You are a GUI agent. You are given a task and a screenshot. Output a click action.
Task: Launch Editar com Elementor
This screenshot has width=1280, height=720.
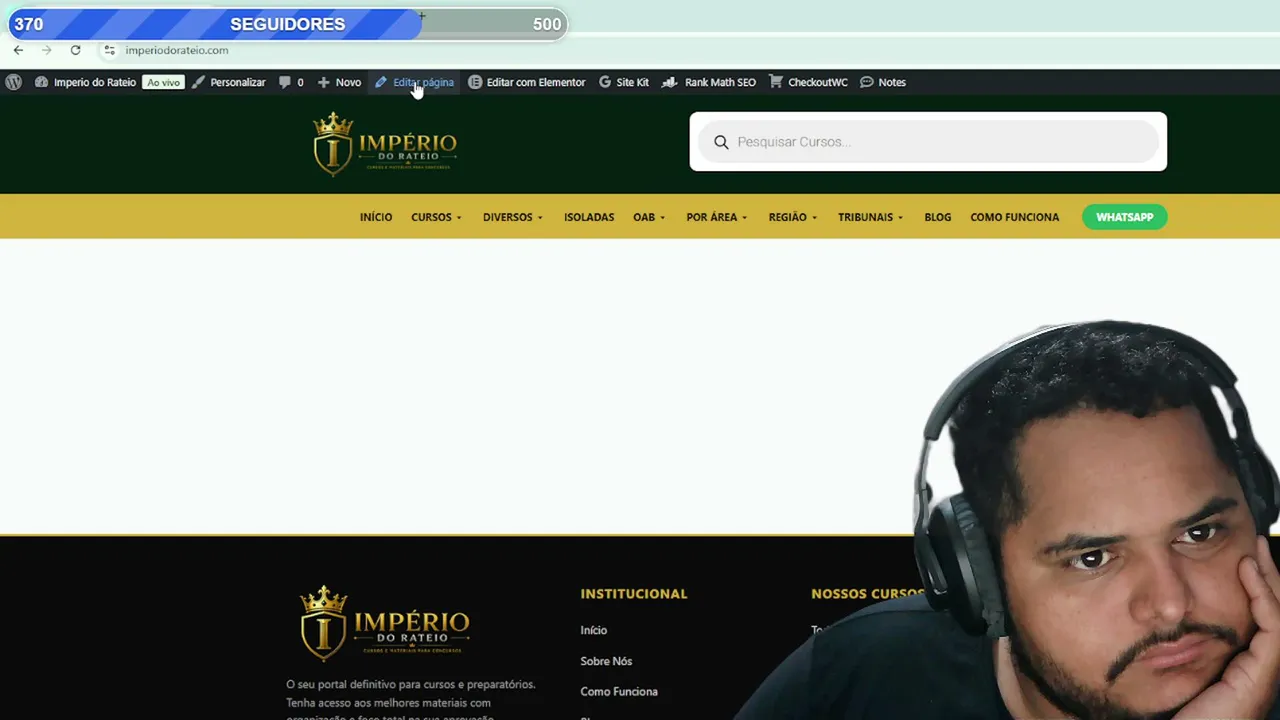coord(527,82)
